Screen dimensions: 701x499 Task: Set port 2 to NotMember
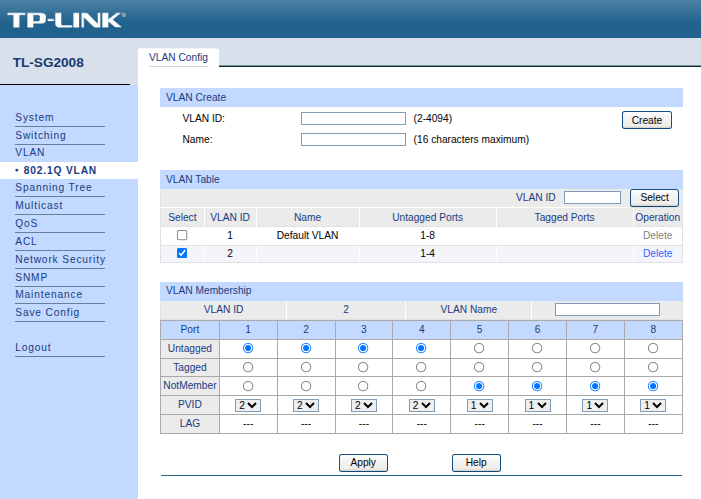click(x=306, y=386)
